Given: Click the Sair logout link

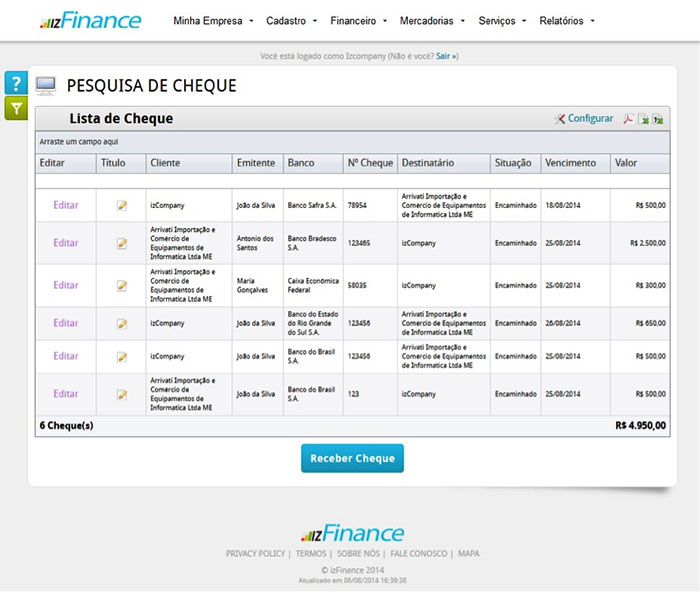Looking at the screenshot, I should point(443,57).
